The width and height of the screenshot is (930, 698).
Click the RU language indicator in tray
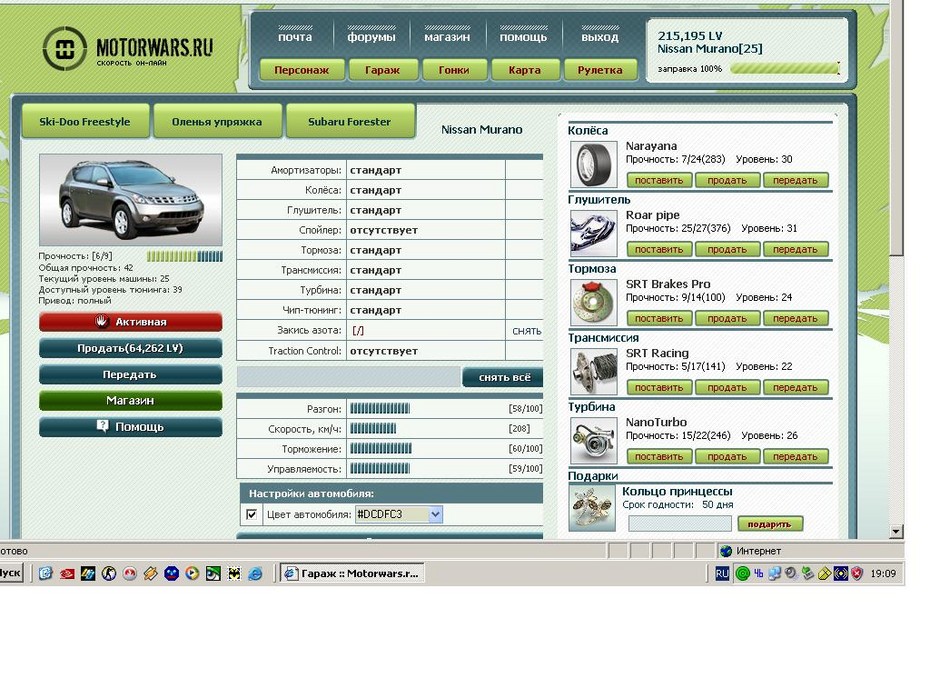point(722,573)
